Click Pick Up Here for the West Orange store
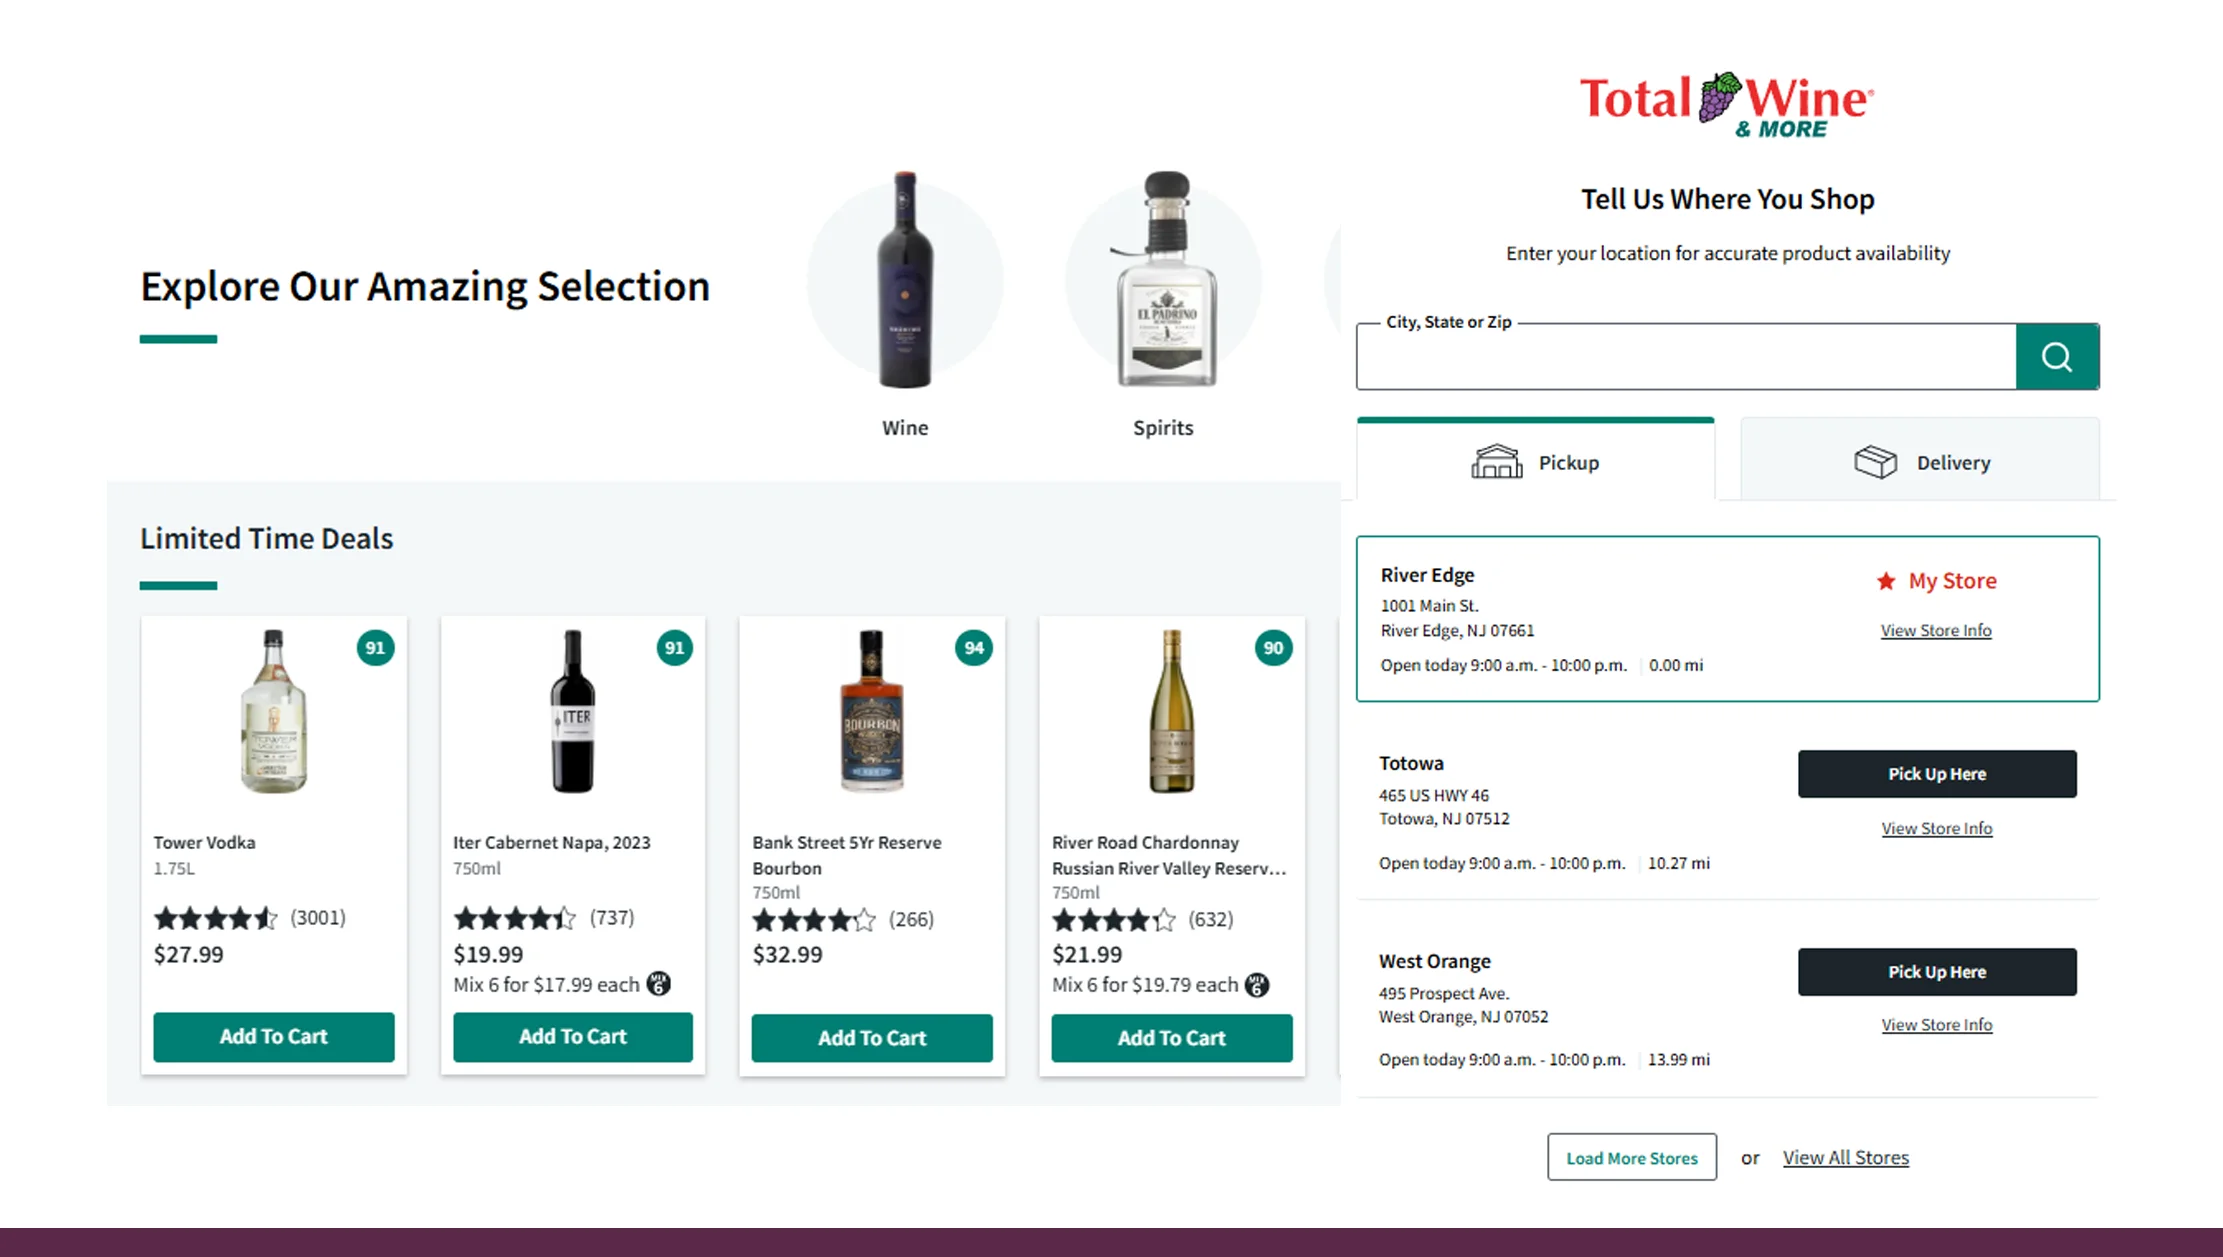 click(1936, 971)
